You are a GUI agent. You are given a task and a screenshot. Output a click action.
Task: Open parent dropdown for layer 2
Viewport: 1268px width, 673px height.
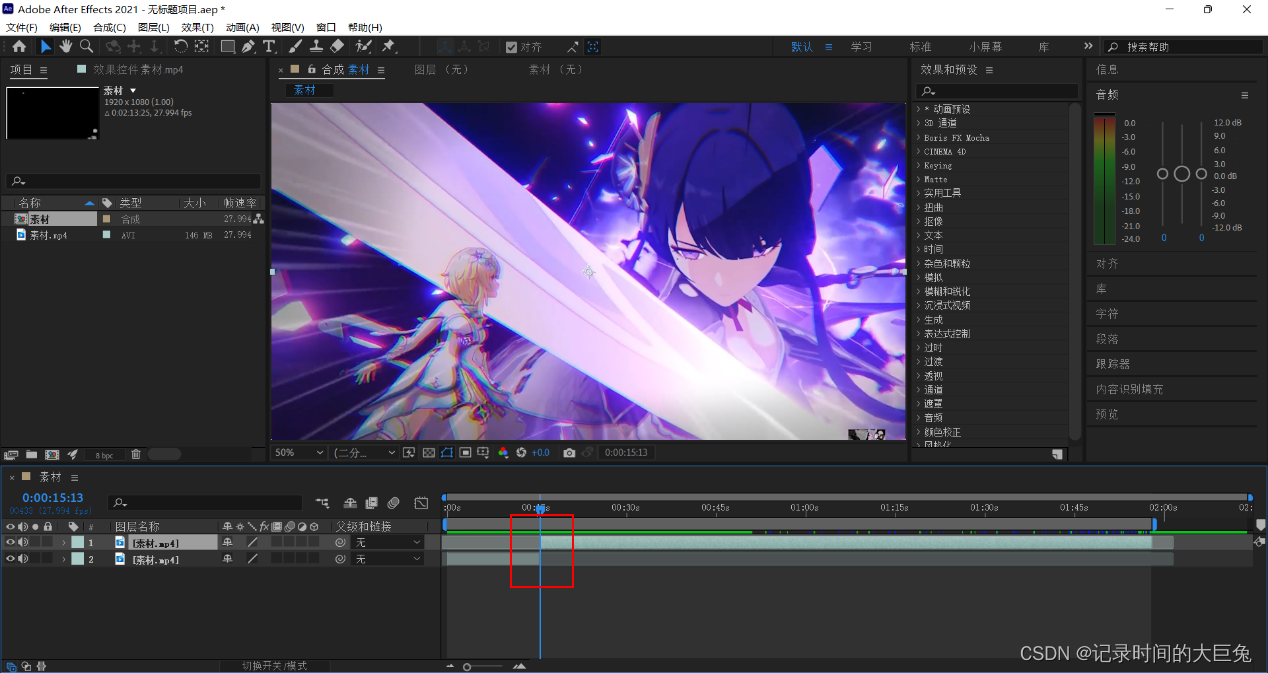(388, 560)
